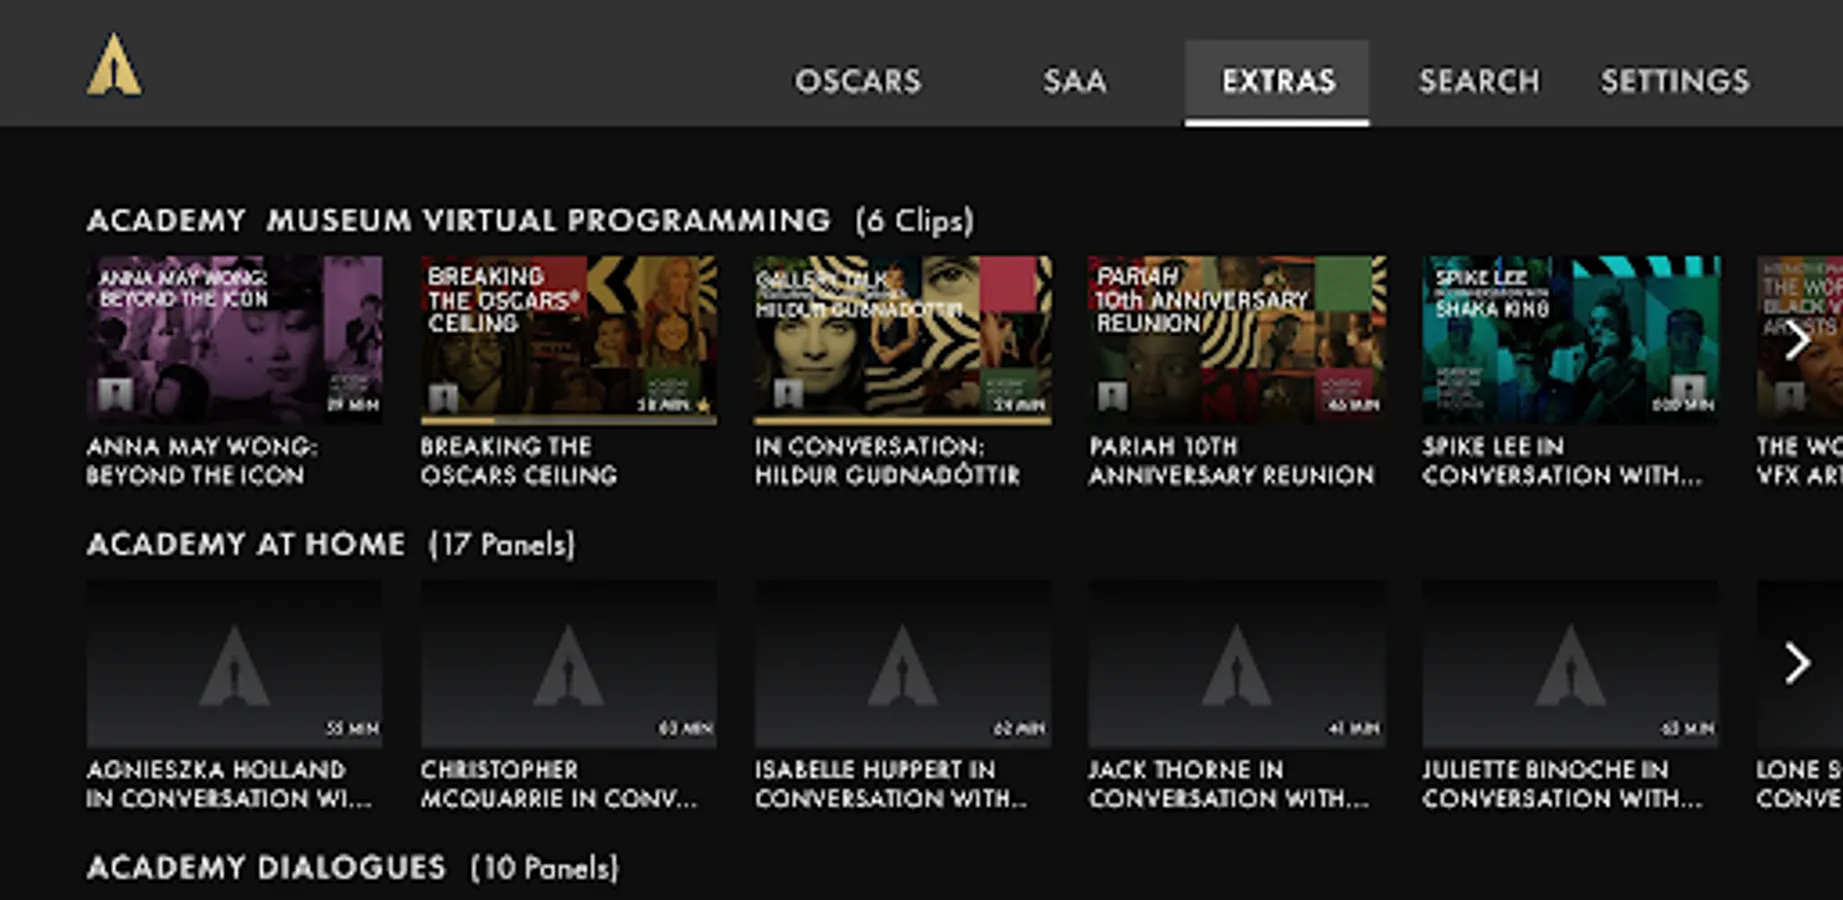1843x900 pixels.
Task: Click the "(6 Clips)" count label
Action: pyautogui.click(x=914, y=221)
